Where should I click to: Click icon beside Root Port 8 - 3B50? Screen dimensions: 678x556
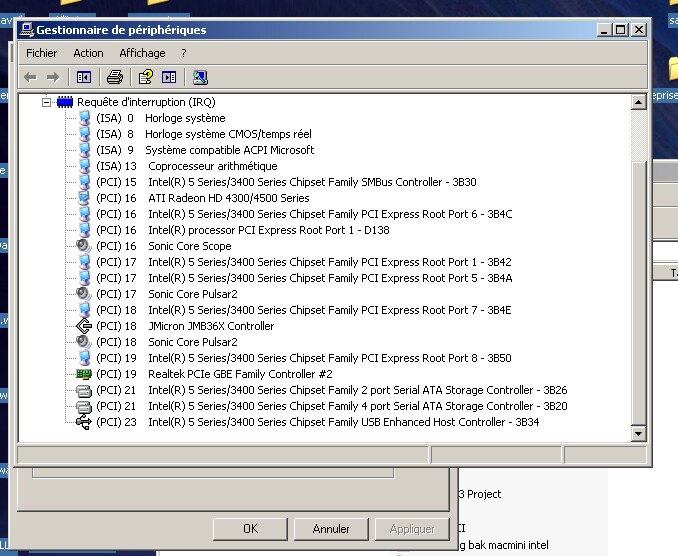[85, 358]
